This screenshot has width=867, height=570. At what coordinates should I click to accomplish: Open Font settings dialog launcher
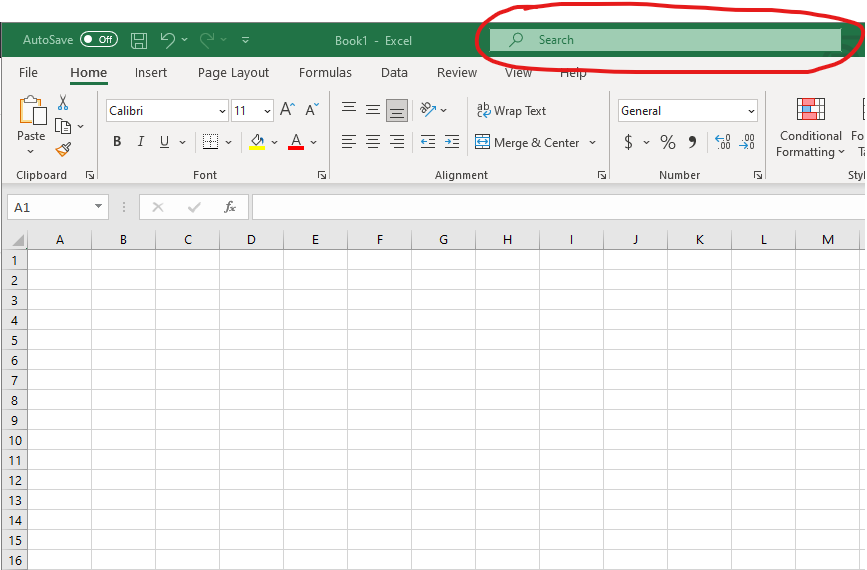(x=322, y=175)
